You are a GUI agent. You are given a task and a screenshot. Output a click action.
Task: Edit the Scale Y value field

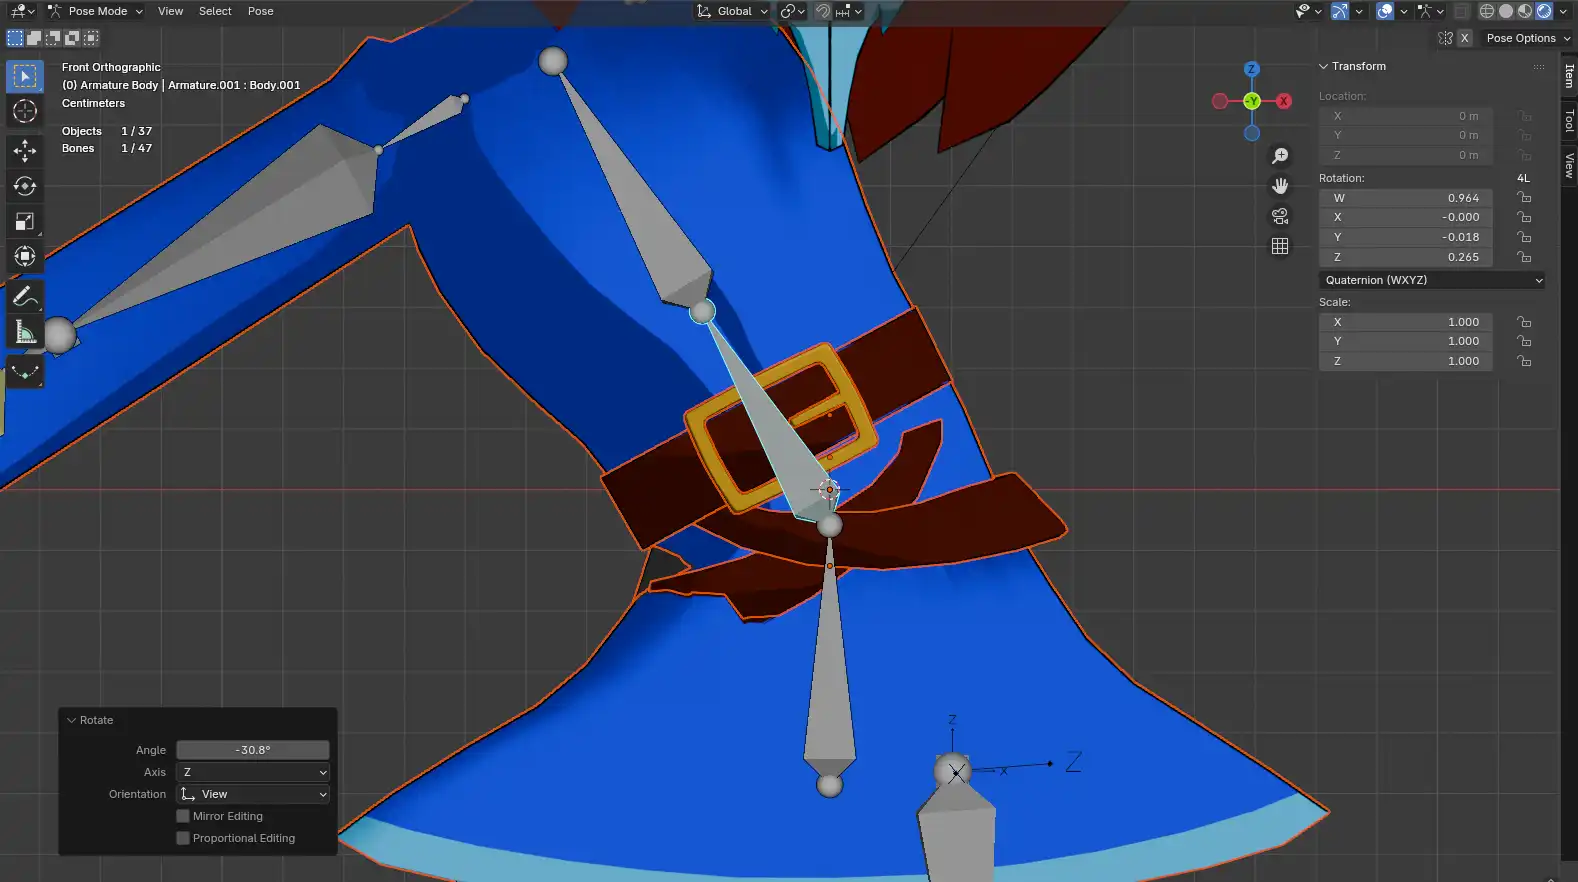[x=1406, y=341]
